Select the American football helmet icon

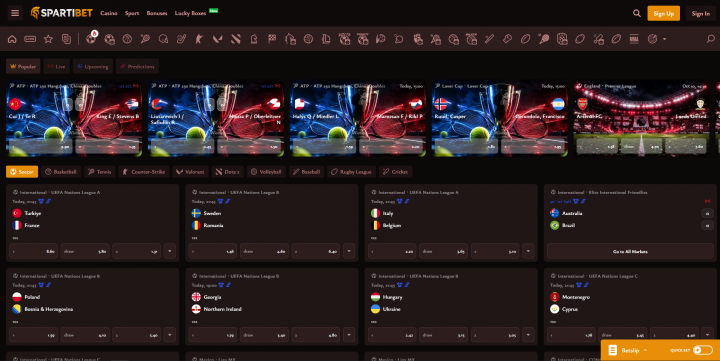point(163,39)
